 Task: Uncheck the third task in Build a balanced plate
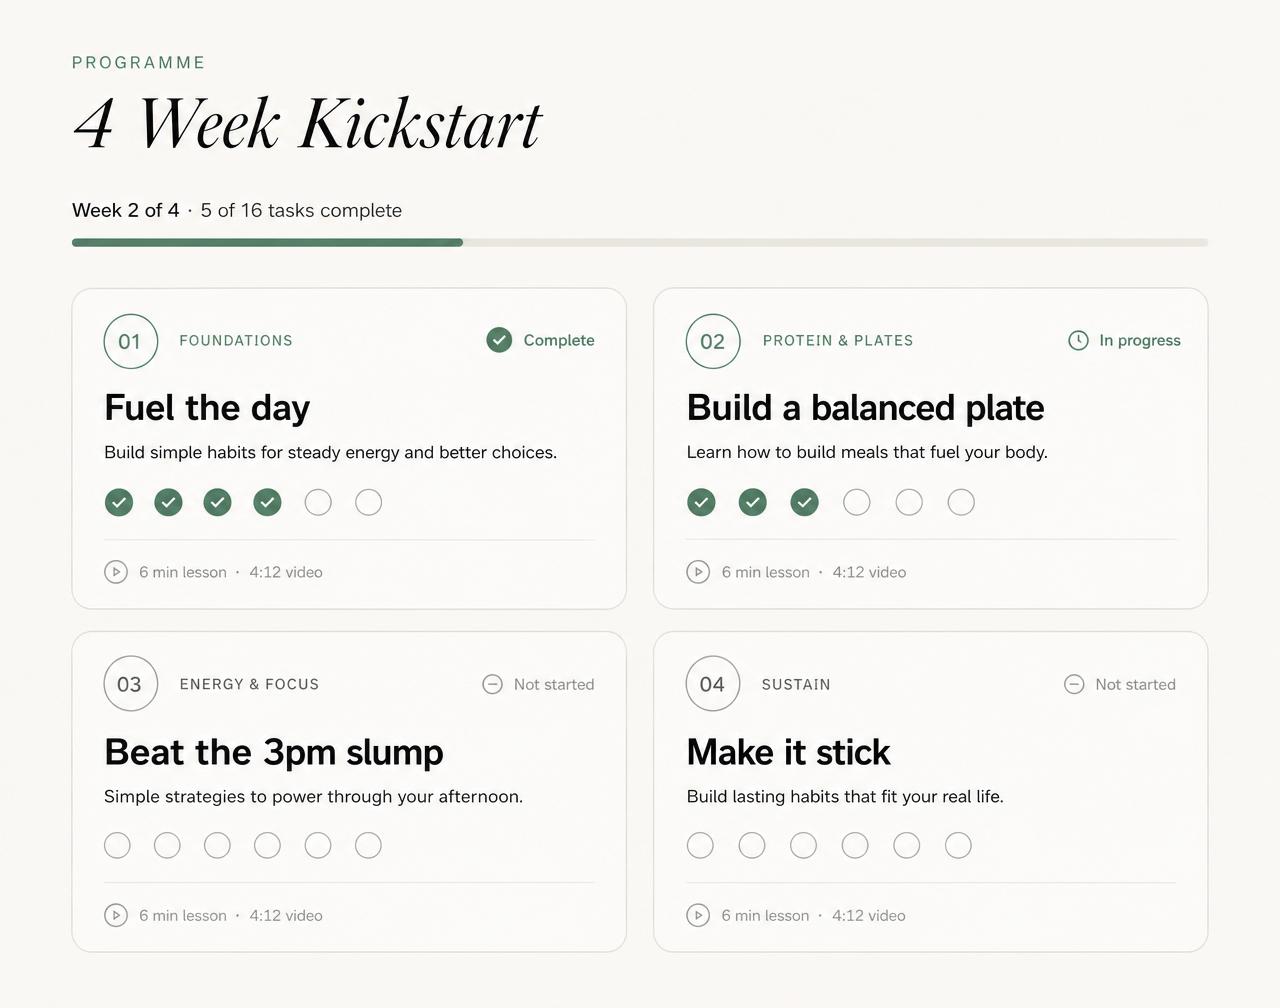(805, 502)
